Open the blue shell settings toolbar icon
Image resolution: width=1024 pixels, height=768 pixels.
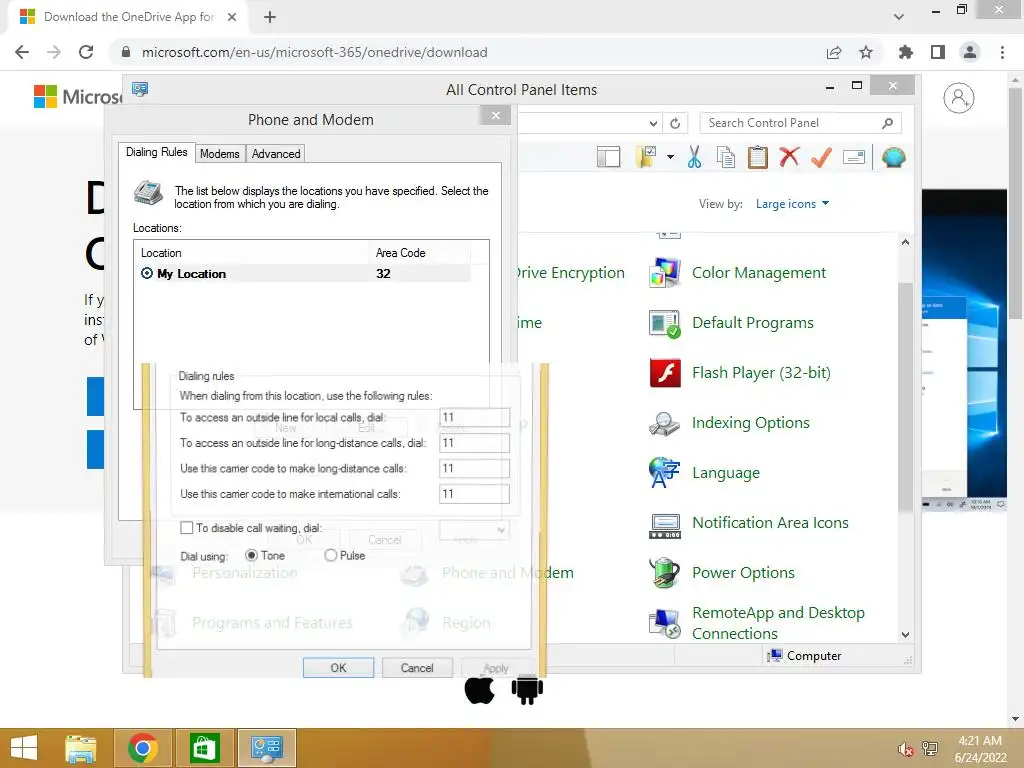tap(893, 157)
